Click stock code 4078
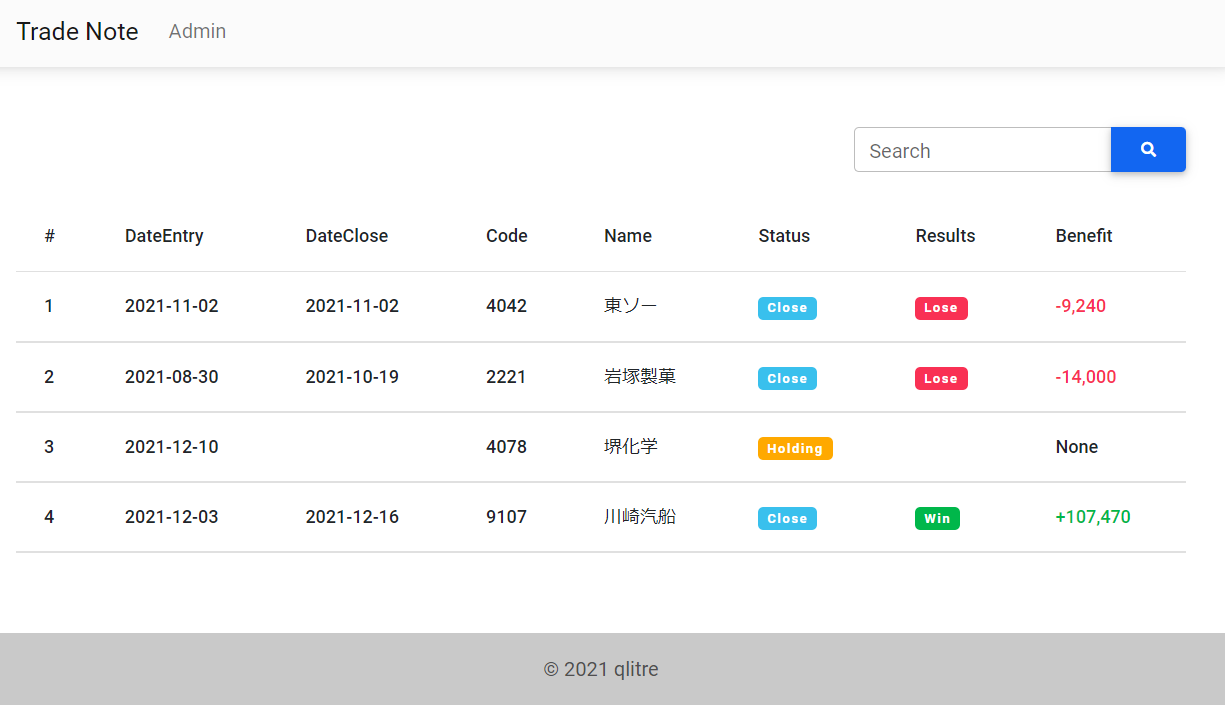This screenshot has height=708, width=1225. (506, 447)
